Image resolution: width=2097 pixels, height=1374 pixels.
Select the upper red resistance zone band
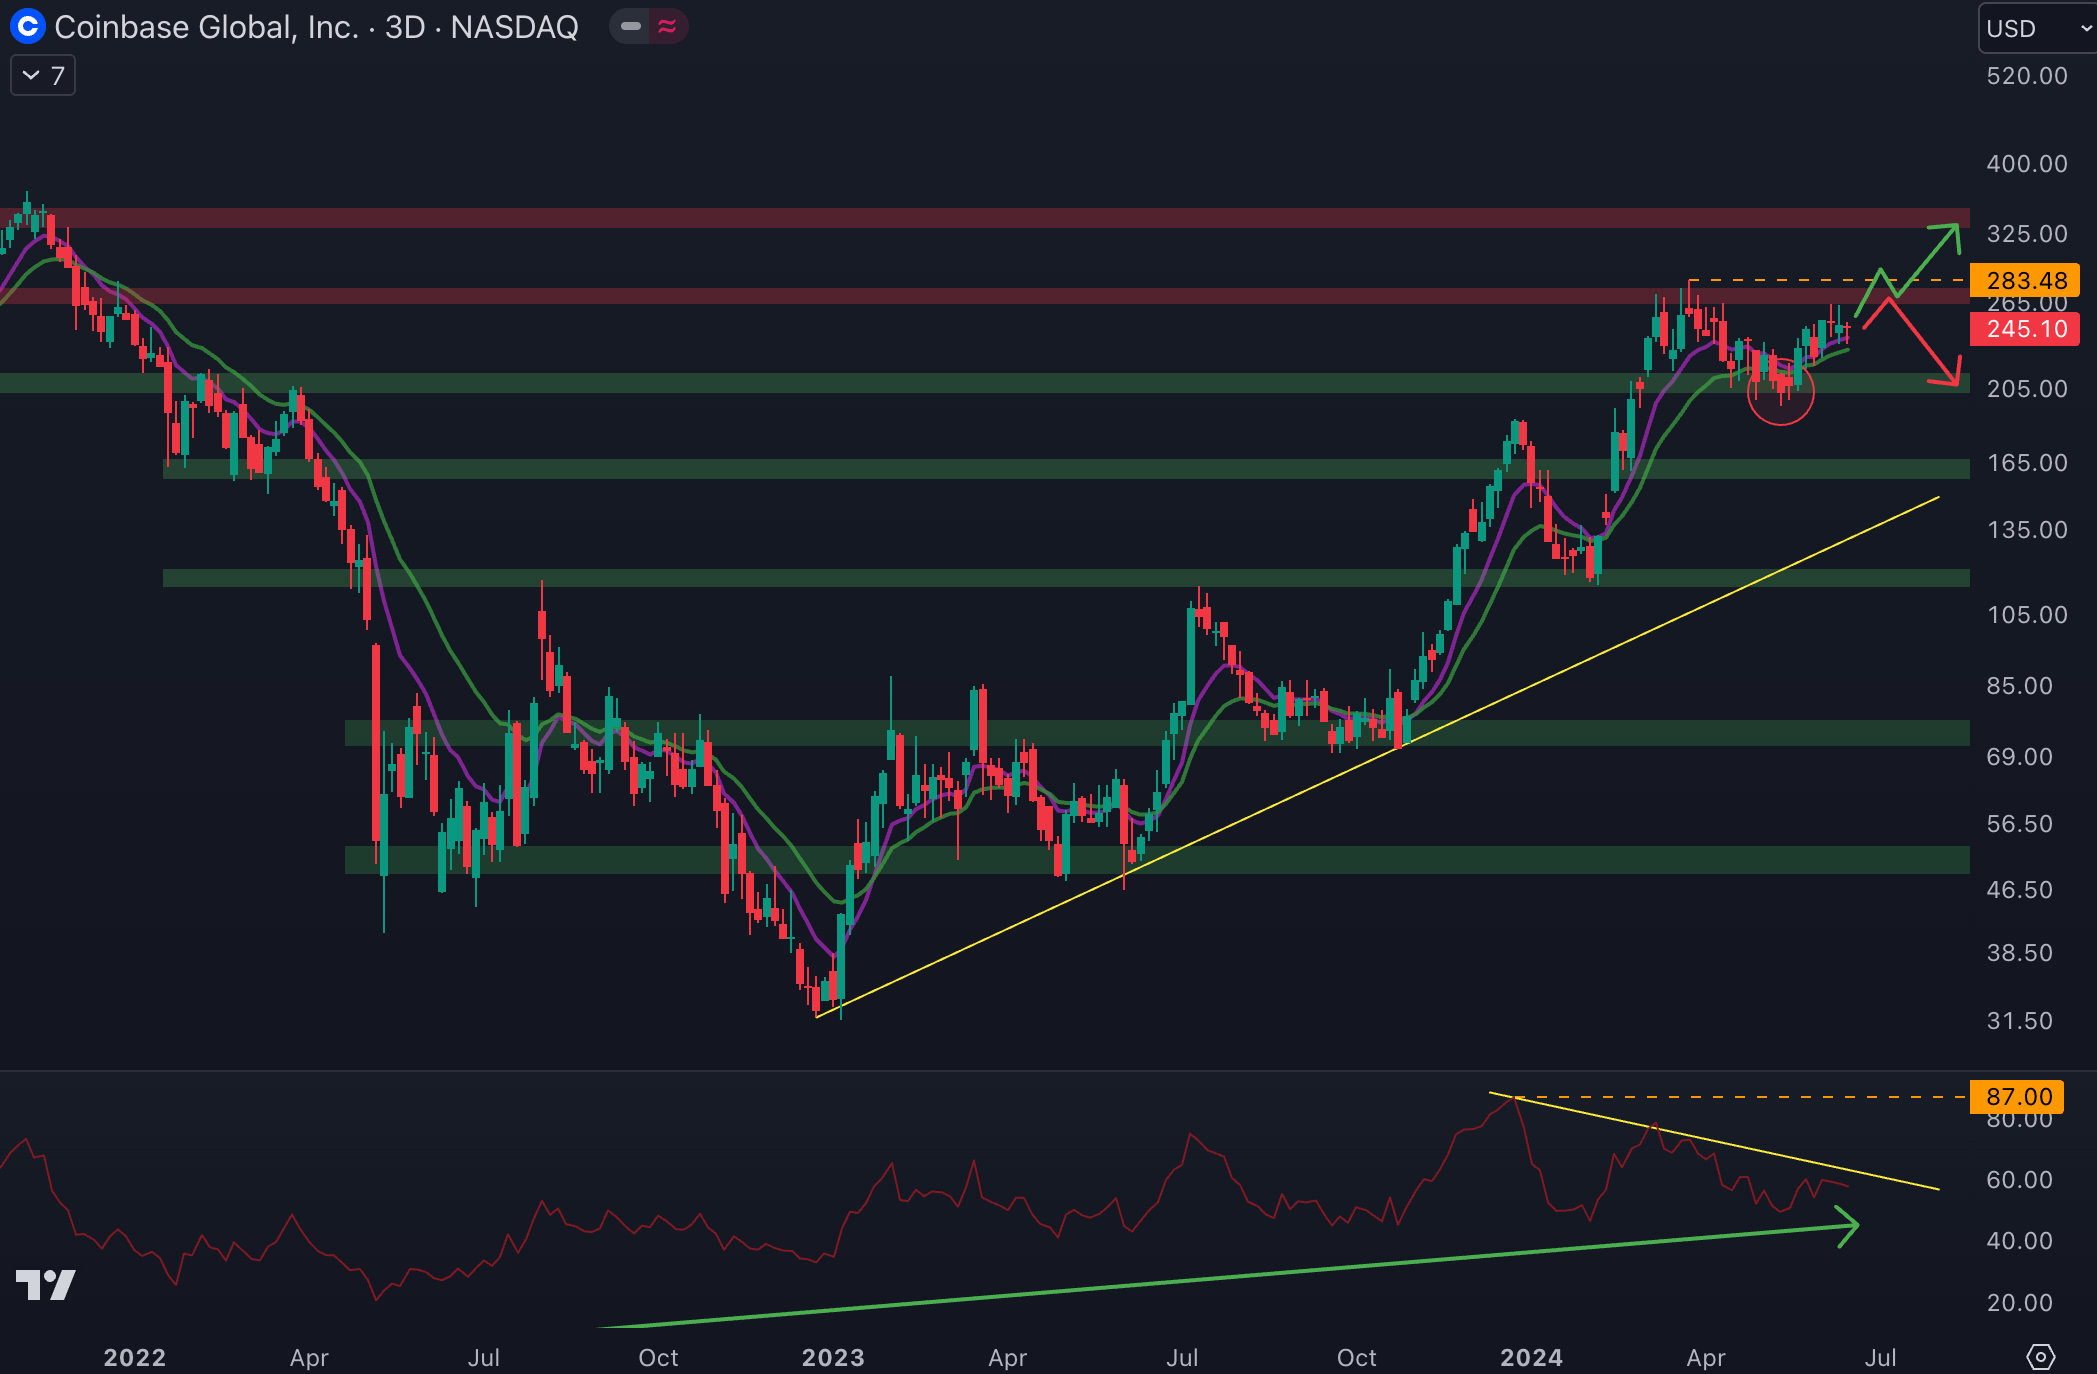(1000, 218)
